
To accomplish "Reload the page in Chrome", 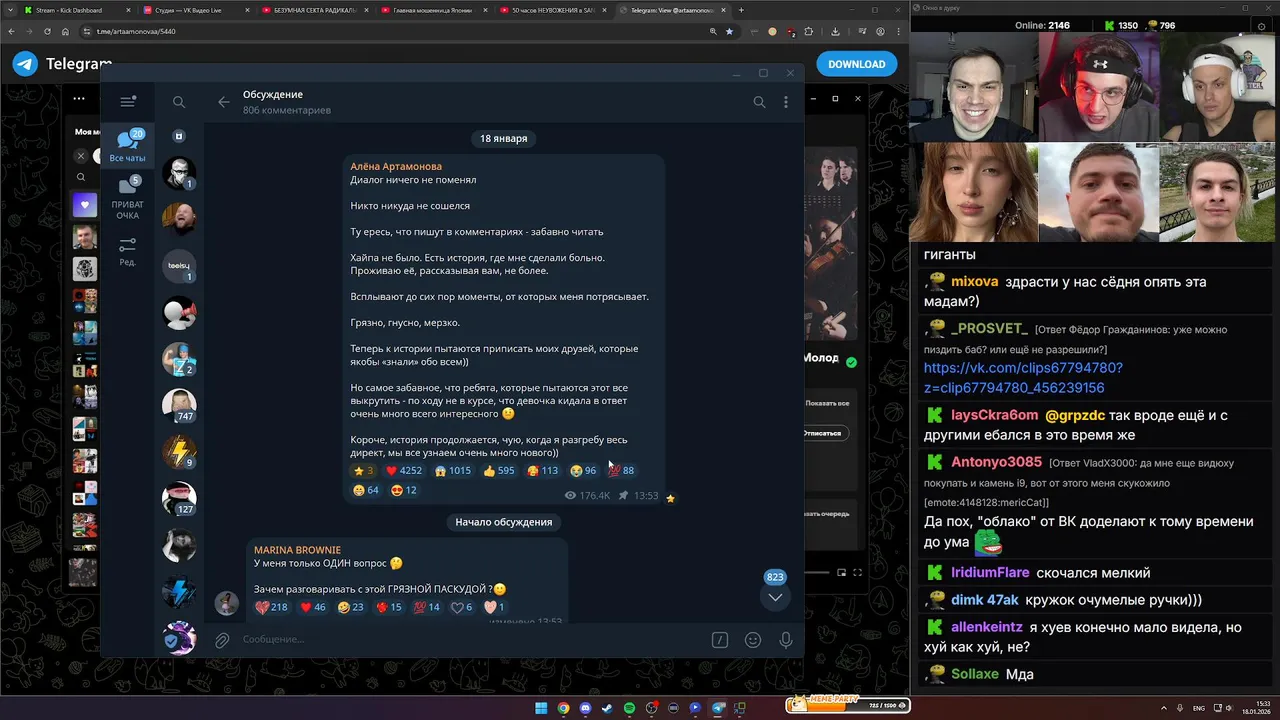I will [45, 31].
